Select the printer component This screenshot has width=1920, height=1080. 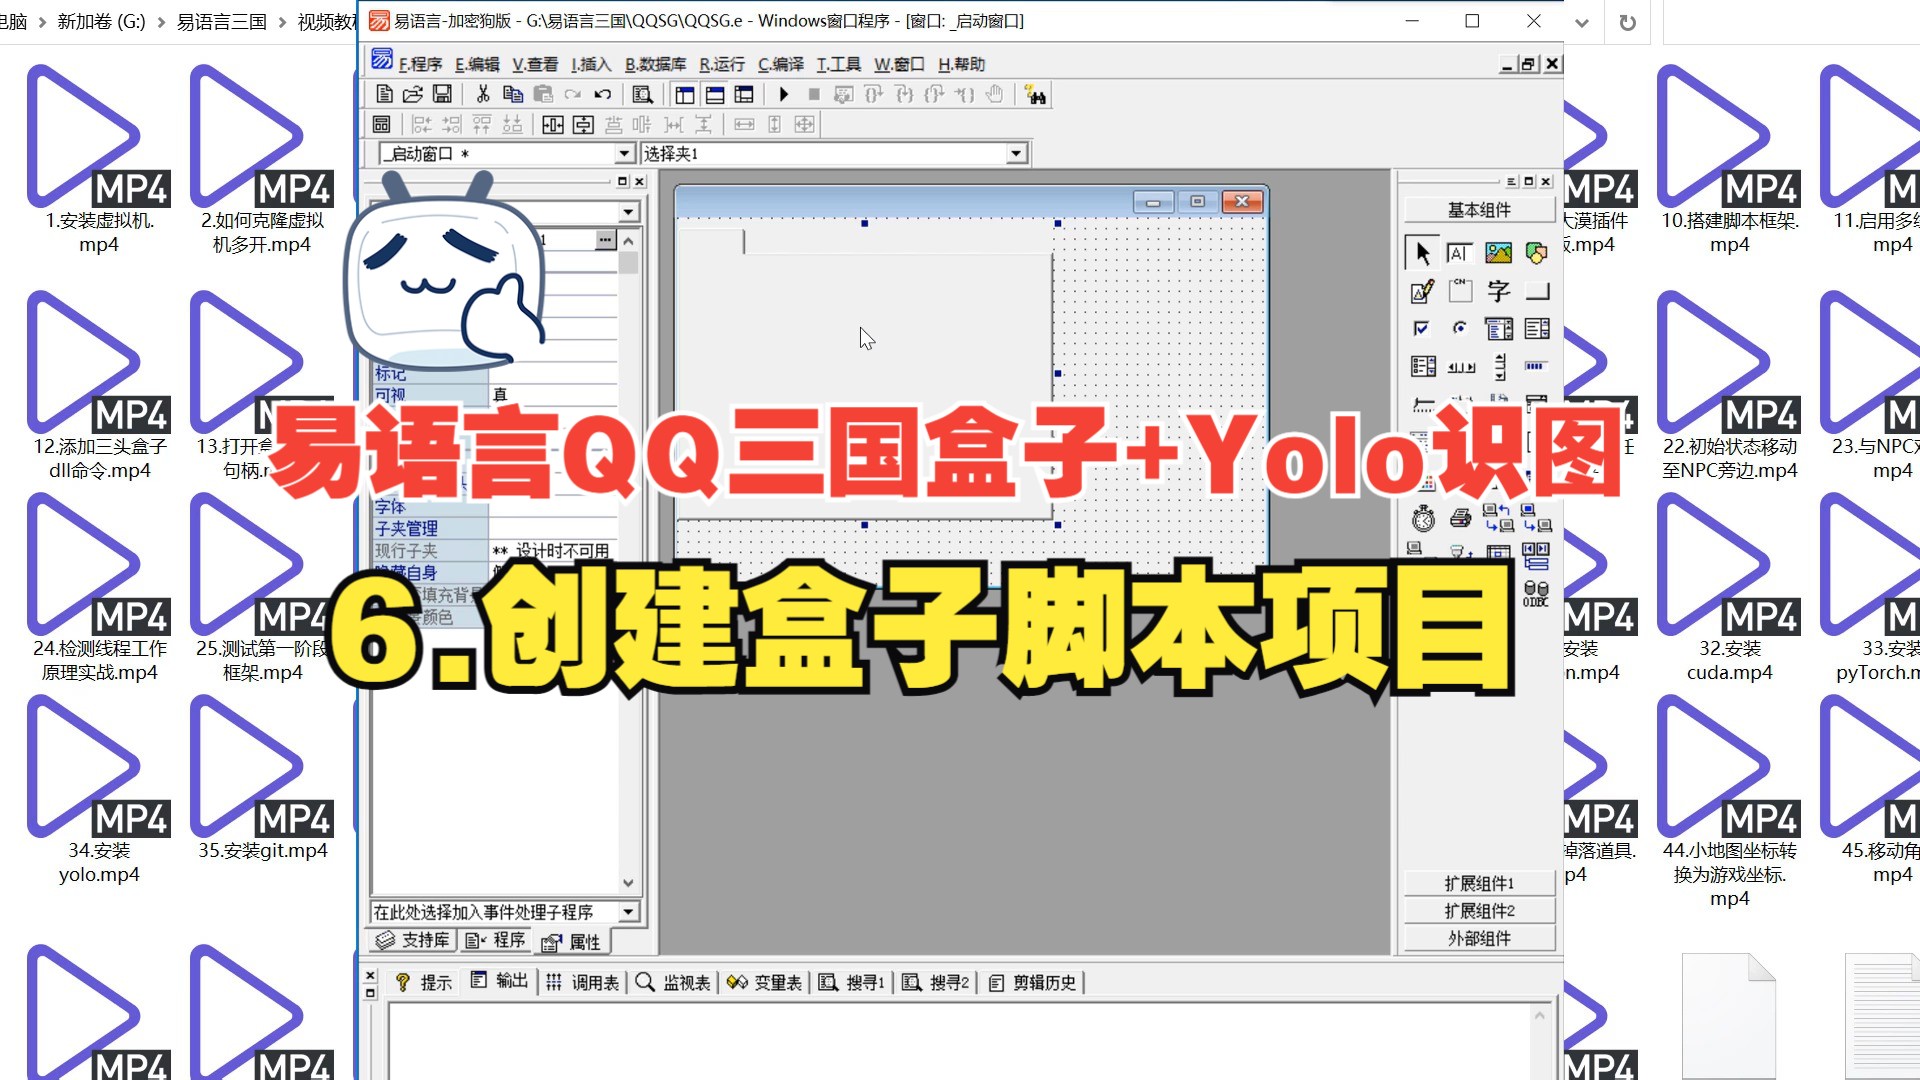pos(1460,518)
